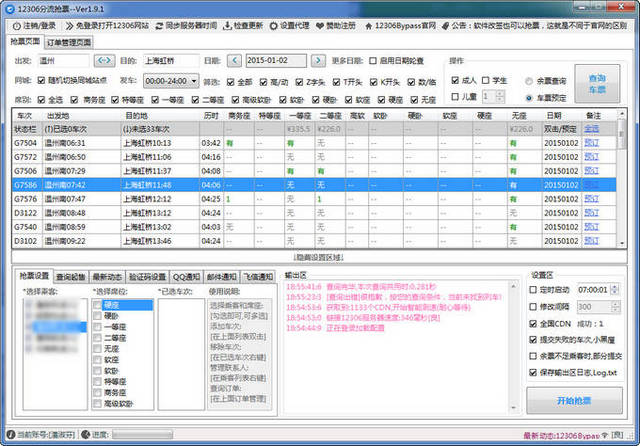The width and height of the screenshot is (640, 446).
Task: Toggle the 成人 passenger checkbox
Action: 455,80
